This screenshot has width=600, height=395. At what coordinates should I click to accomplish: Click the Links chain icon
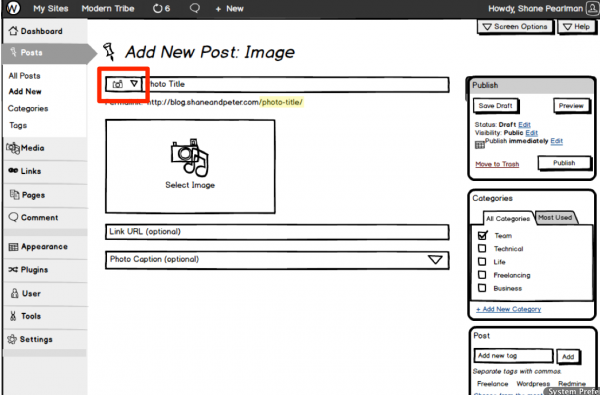pos(13,171)
